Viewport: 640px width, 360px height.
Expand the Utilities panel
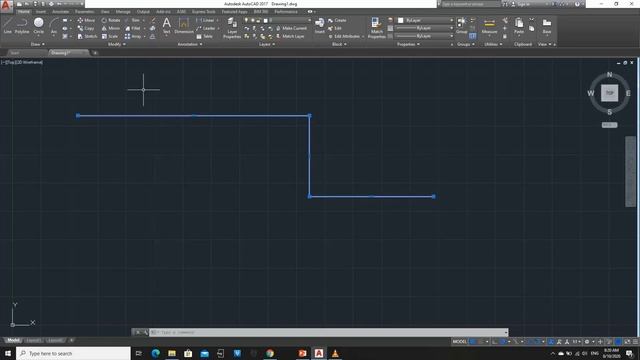pos(493,44)
